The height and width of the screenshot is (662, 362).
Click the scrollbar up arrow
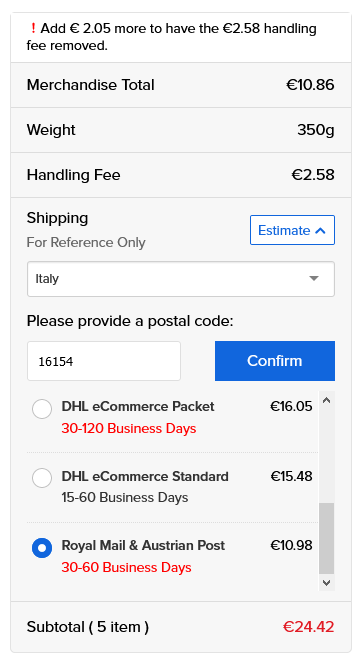point(326,401)
